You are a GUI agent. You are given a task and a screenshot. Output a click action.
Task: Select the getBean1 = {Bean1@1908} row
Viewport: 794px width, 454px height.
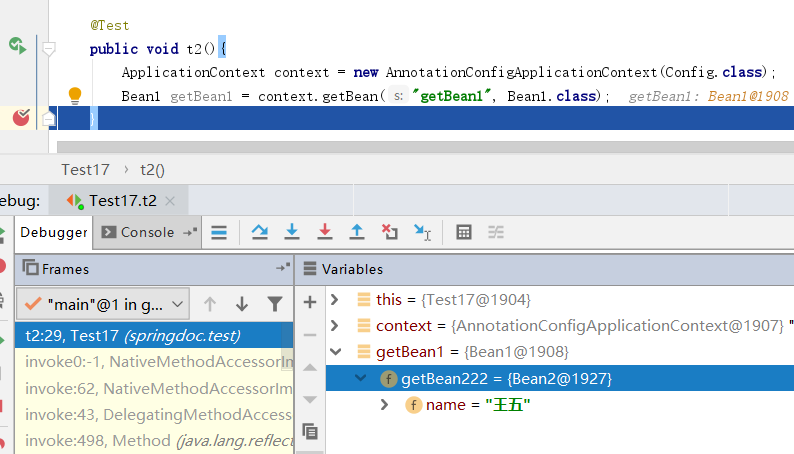pos(560,351)
